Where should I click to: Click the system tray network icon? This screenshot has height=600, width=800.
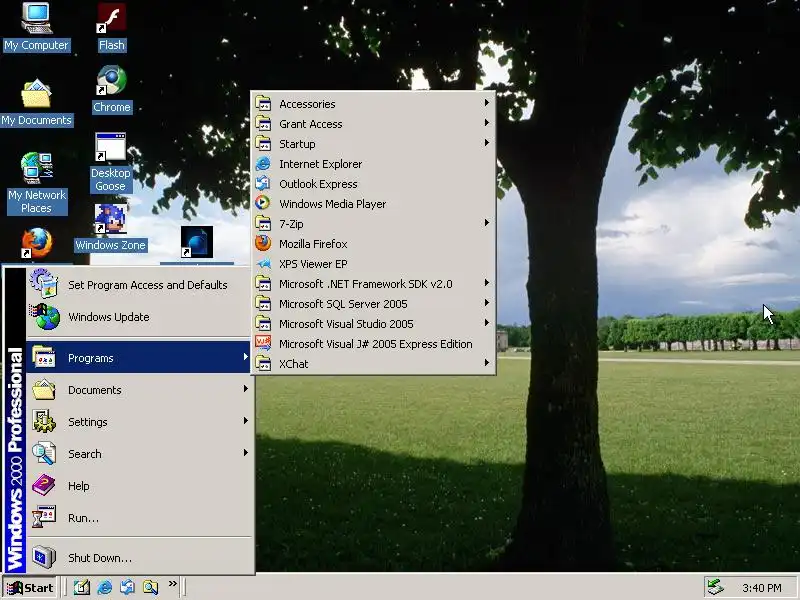coord(715,587)
